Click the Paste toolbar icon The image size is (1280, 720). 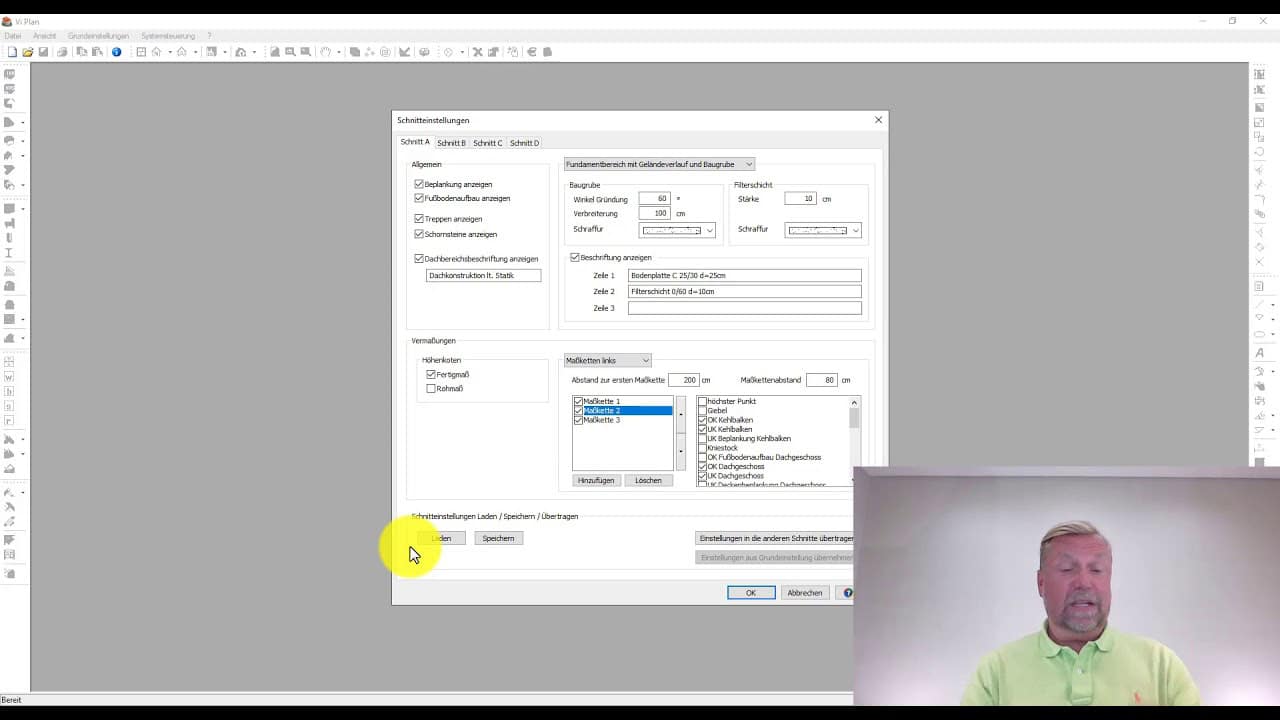(99, 52)
